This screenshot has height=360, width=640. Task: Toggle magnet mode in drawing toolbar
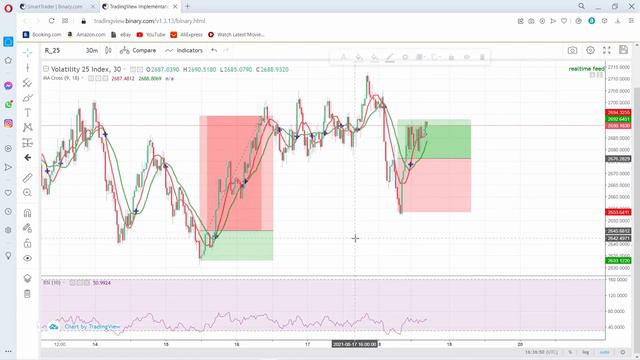click(27, 213)
